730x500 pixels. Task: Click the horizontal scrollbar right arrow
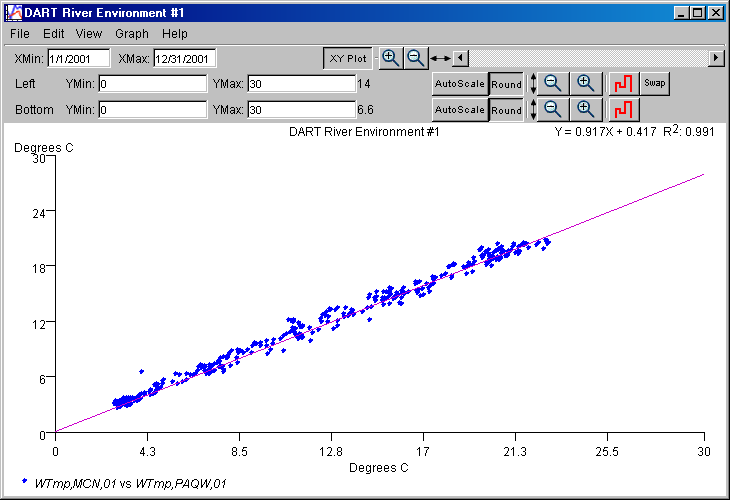click(x=716, y=58)
